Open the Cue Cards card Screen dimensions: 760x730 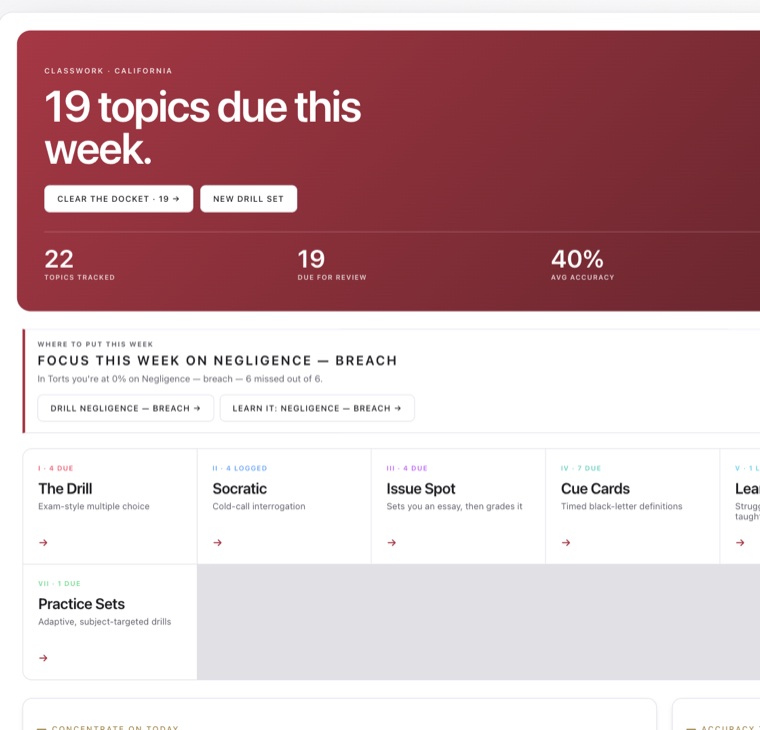click(633, 506)
